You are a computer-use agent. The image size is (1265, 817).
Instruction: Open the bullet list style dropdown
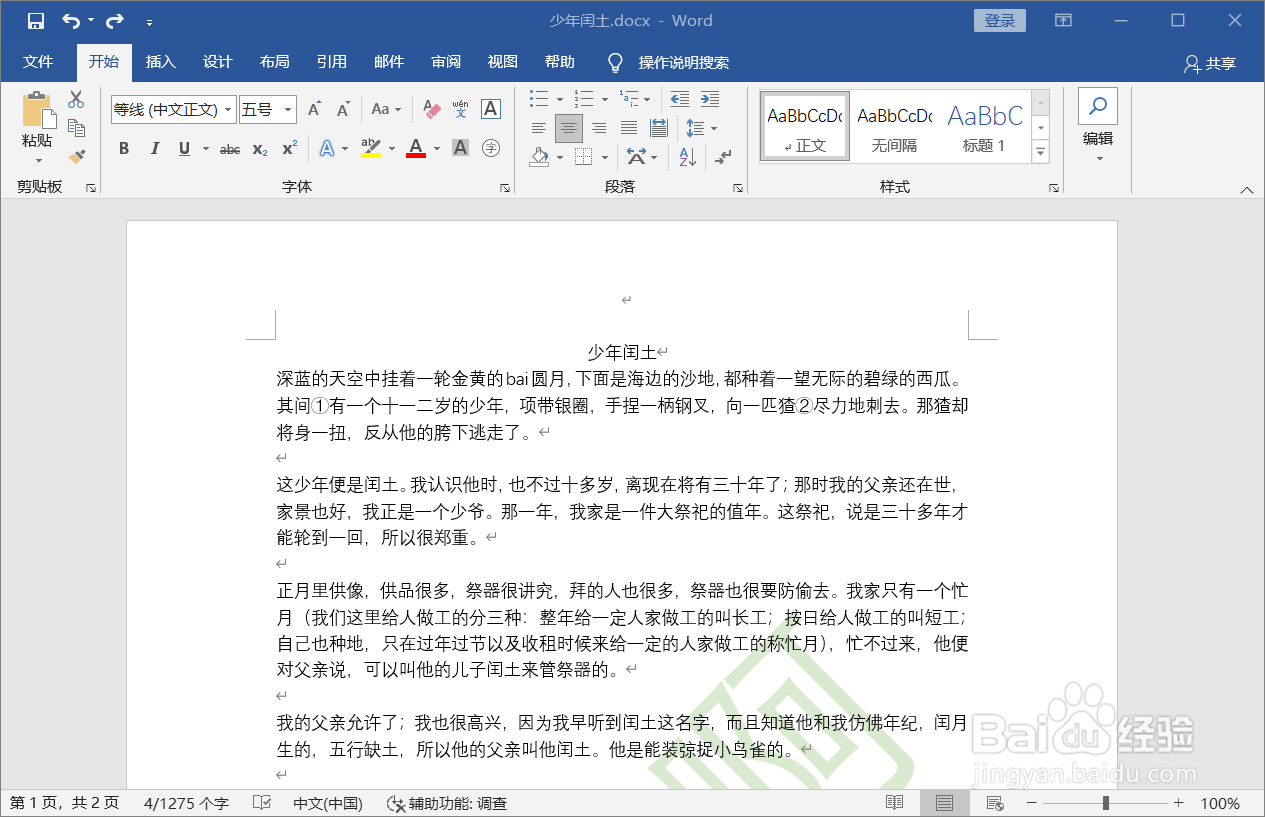[x=560, y=99]
